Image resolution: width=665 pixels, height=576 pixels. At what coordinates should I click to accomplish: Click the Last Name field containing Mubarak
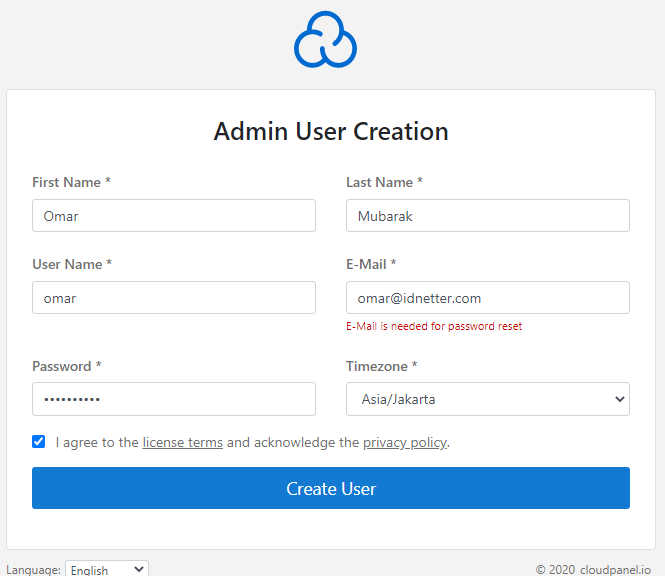[x=488, y=215]
